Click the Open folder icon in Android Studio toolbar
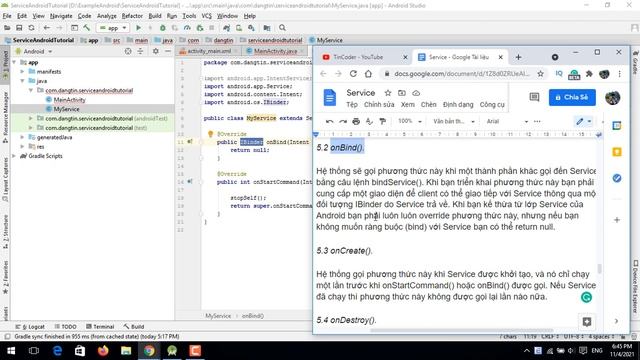 click(x=7, y=28)
